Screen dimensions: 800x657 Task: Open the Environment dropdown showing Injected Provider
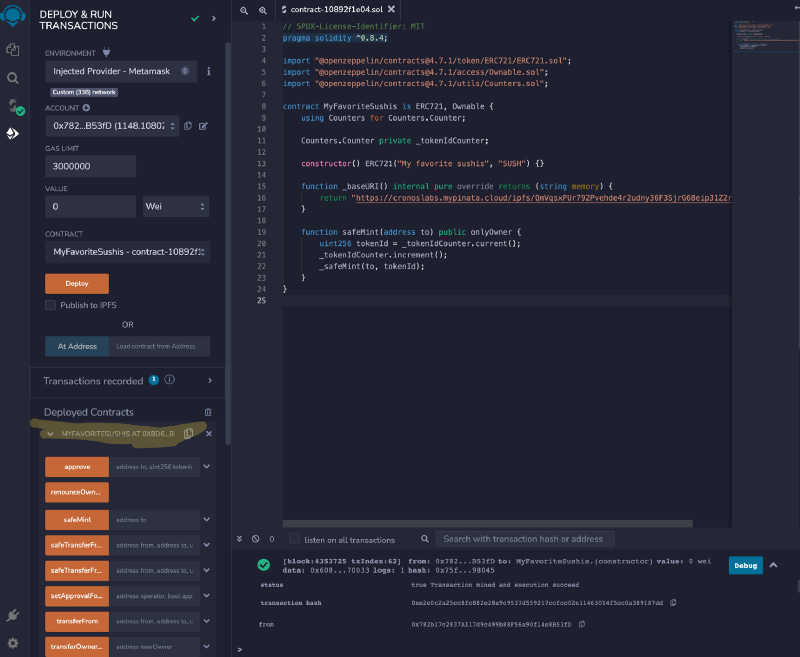tap(120, 71)
